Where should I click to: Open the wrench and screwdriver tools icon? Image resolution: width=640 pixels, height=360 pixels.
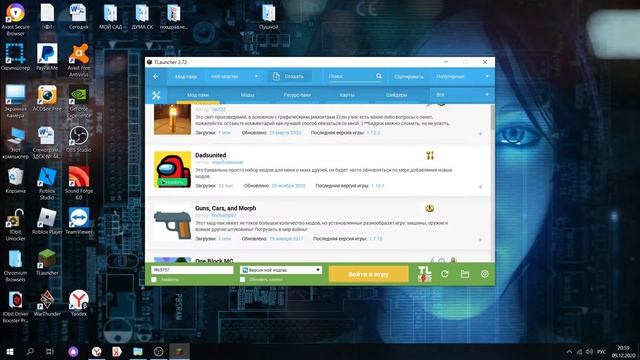point(156,95)
